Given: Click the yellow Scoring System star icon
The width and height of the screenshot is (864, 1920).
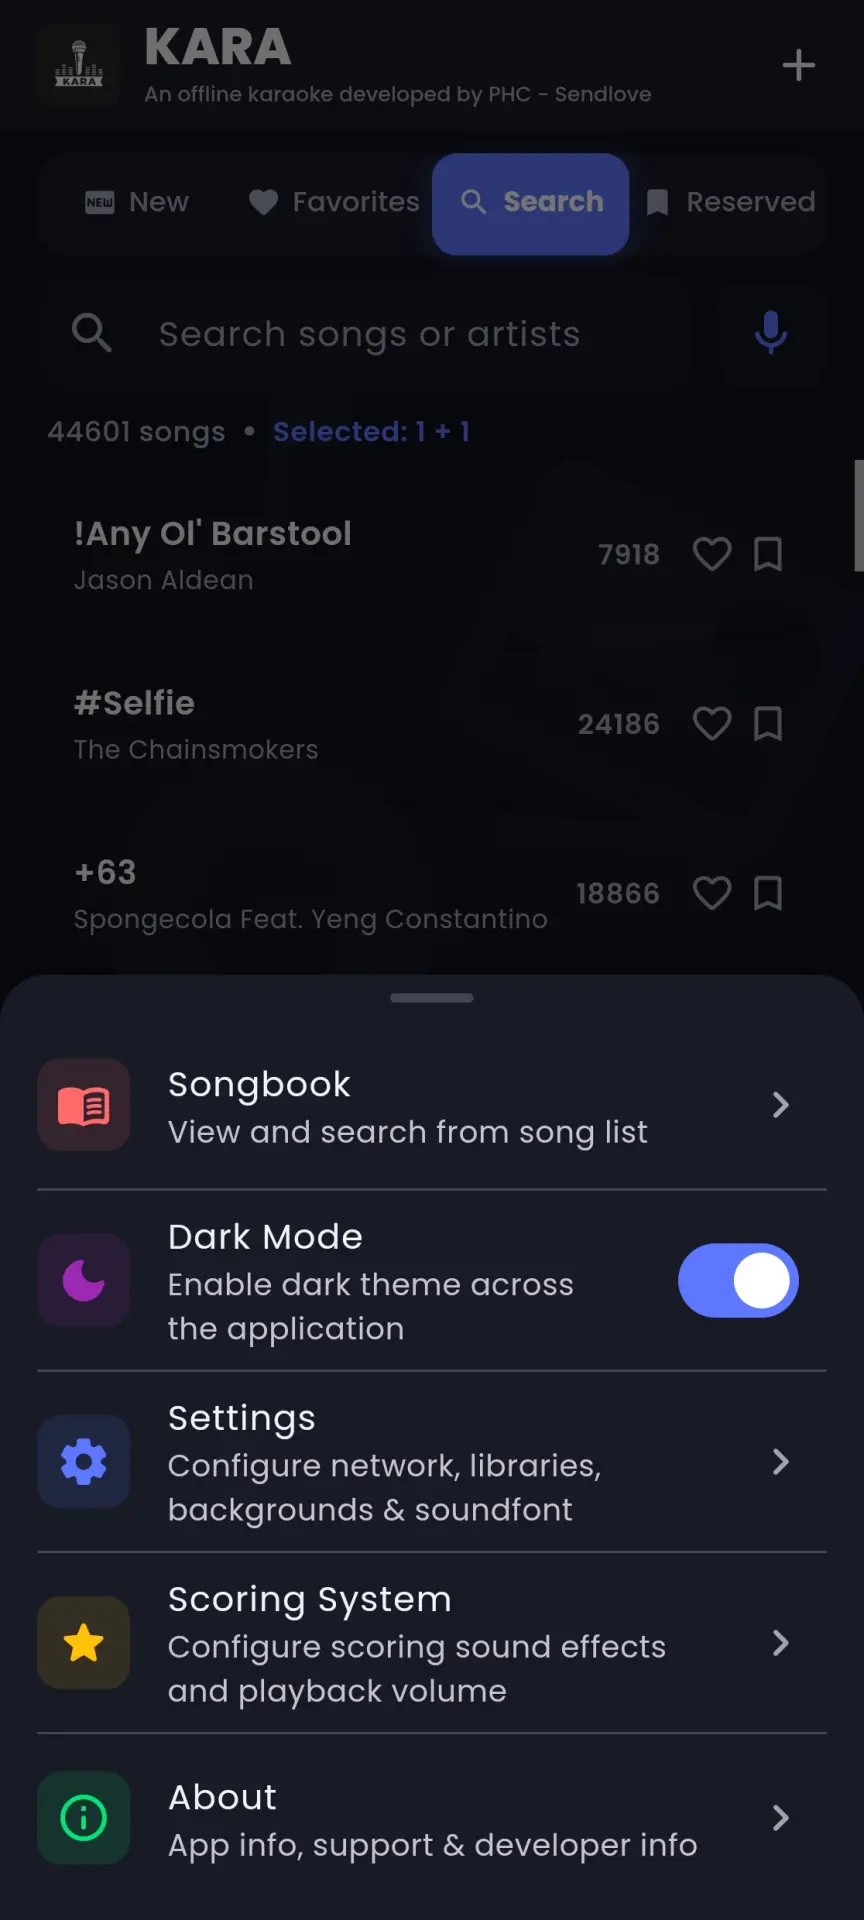Looking at the screenshot, I should (84, 1643).
